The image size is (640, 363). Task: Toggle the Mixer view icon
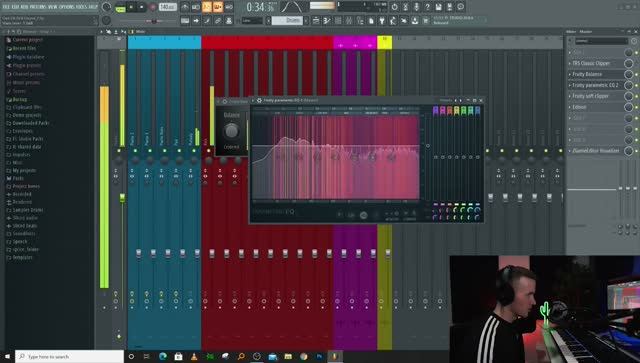(x=349, y=20)
